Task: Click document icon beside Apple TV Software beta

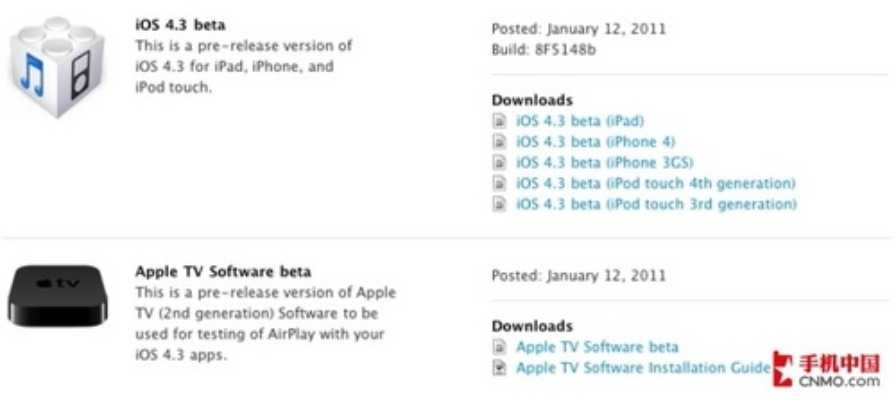Action: pyautogui.click(x=500, y=347)
